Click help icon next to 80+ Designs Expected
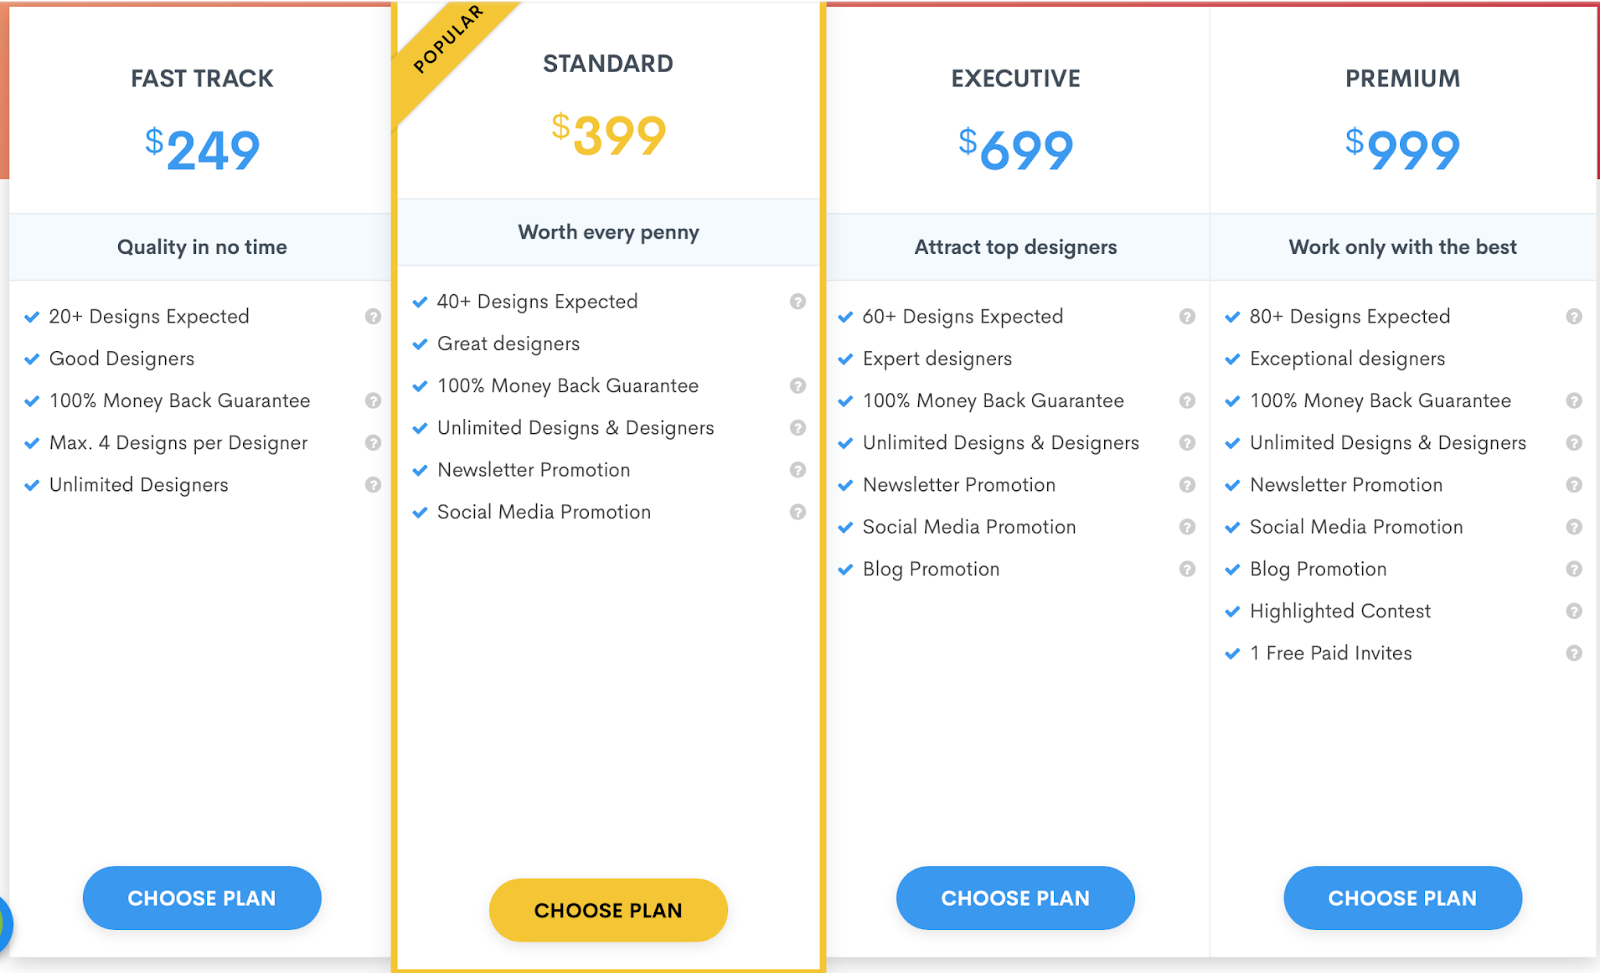This screenshot has width=1600, height=973. [1574, 316]
